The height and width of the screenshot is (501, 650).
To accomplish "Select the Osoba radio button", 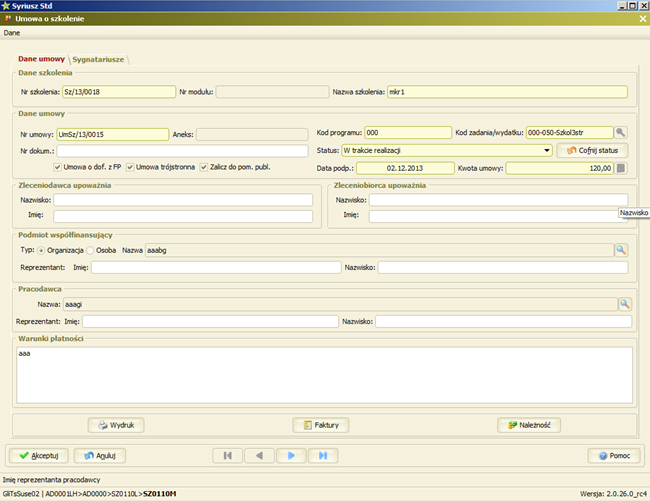I will click(x=90, y=250).
